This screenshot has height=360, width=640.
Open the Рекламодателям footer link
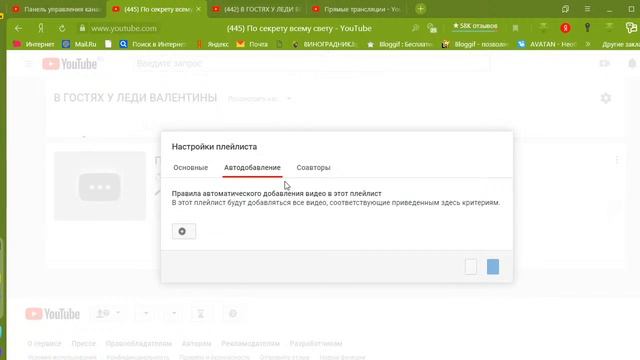point(250,344)
